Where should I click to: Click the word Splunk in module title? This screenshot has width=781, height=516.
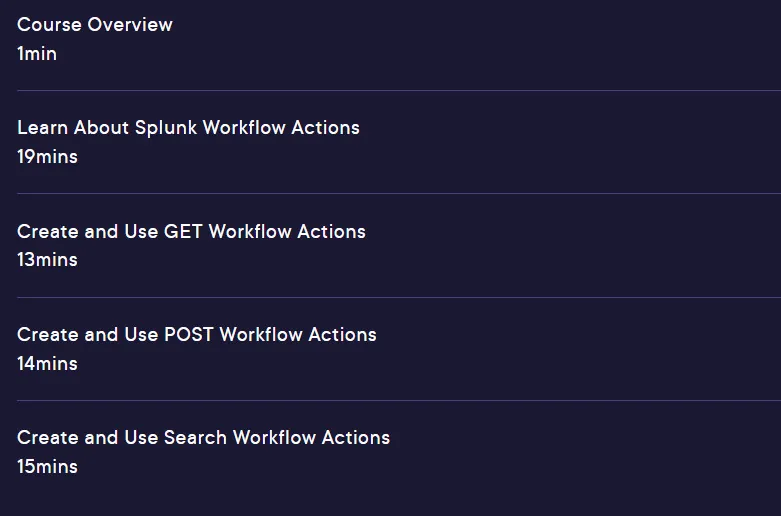pos(166,129)
